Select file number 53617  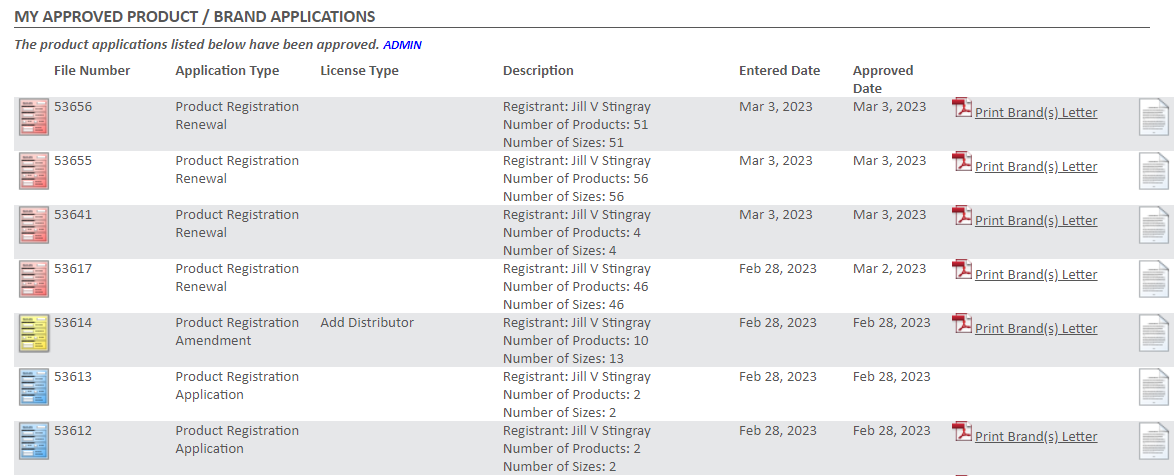point(73,268)
